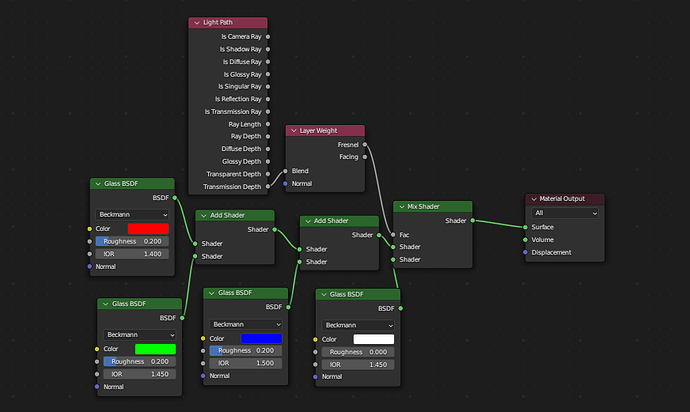This screenshot has height=412, width=690.
Task: Click the Normal input socket on Layer Weight
Action: pyautogui.click(x=286, y=184)
